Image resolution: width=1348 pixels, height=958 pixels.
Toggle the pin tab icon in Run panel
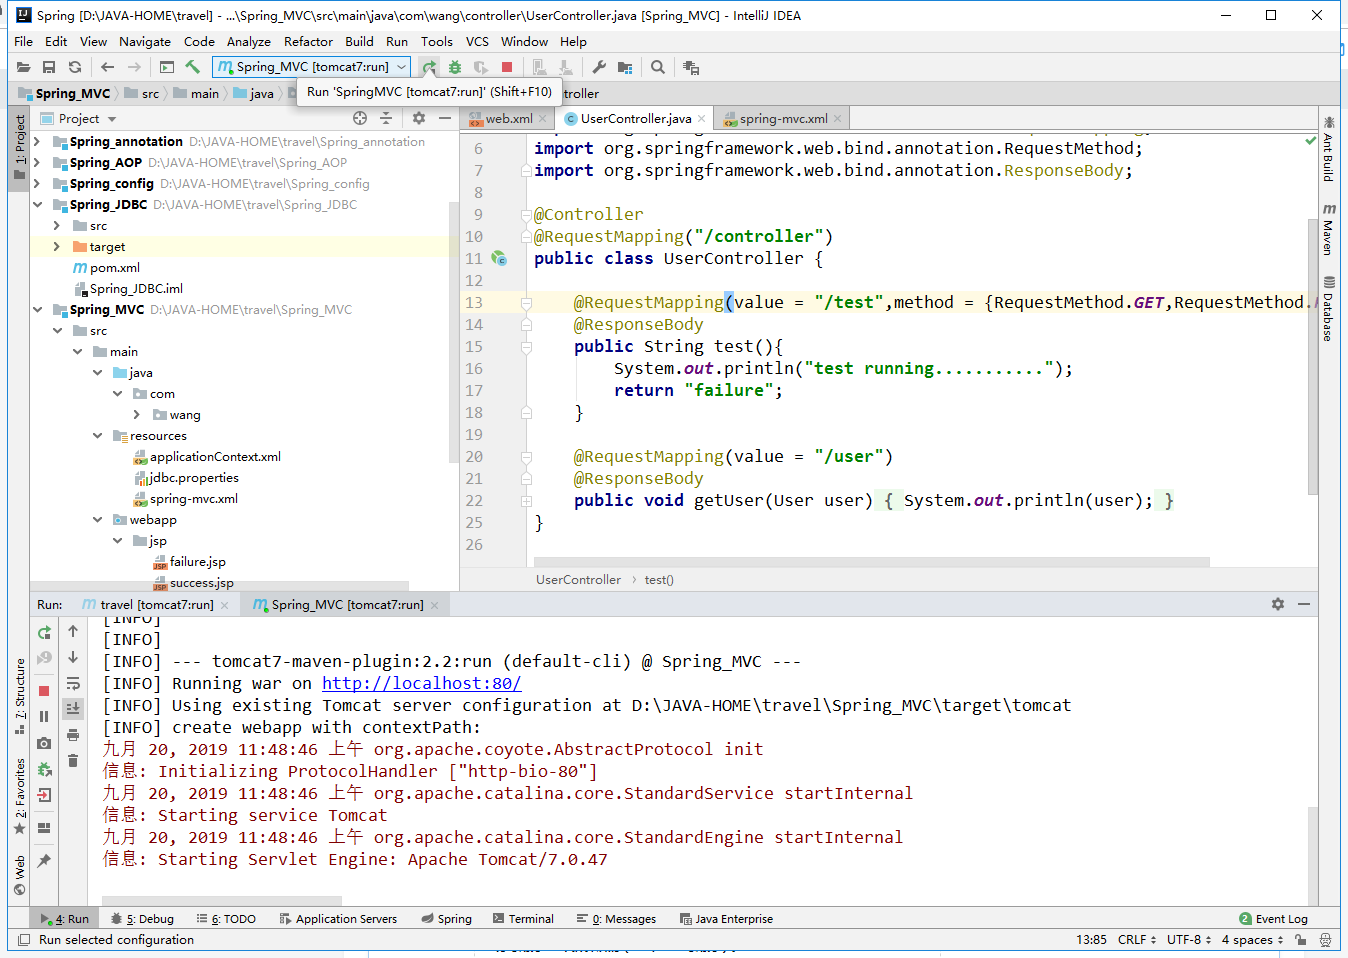point(44,860)
